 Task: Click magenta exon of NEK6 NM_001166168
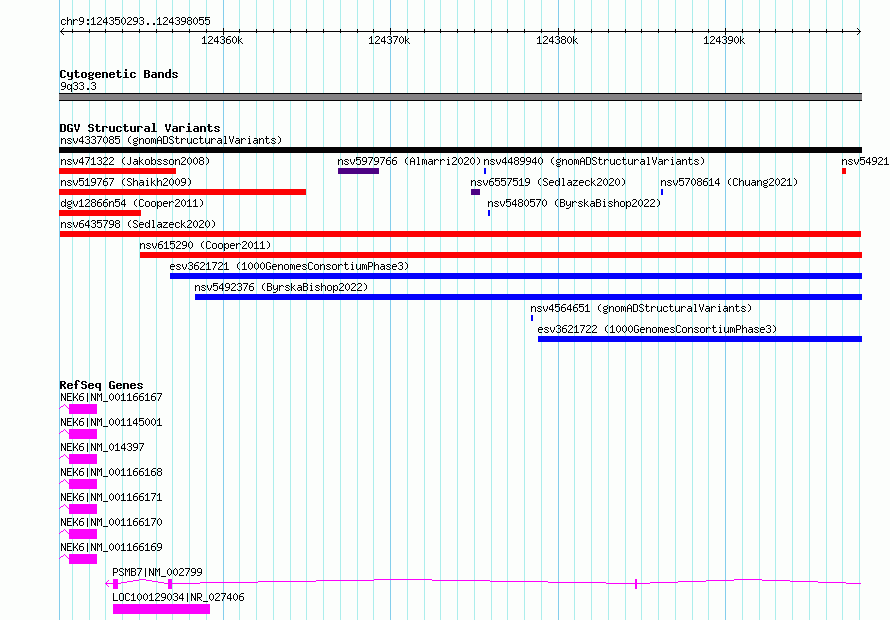pos(83,484)
